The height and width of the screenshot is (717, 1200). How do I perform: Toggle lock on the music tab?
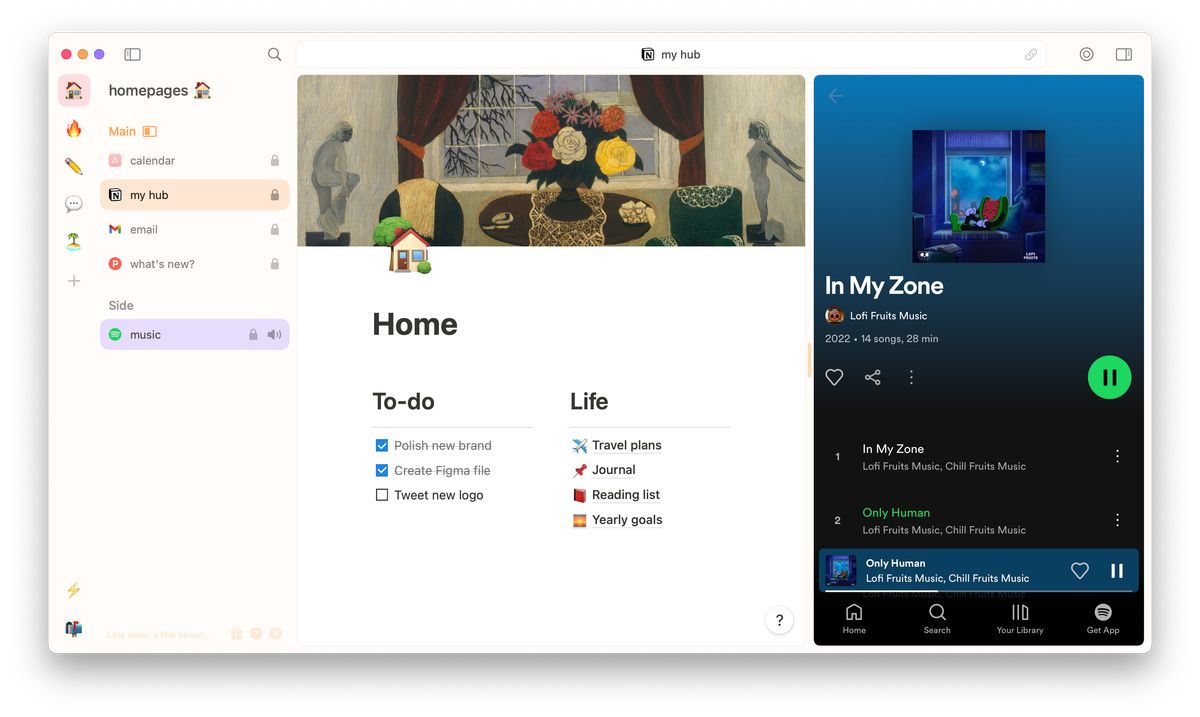click(254, 335)
